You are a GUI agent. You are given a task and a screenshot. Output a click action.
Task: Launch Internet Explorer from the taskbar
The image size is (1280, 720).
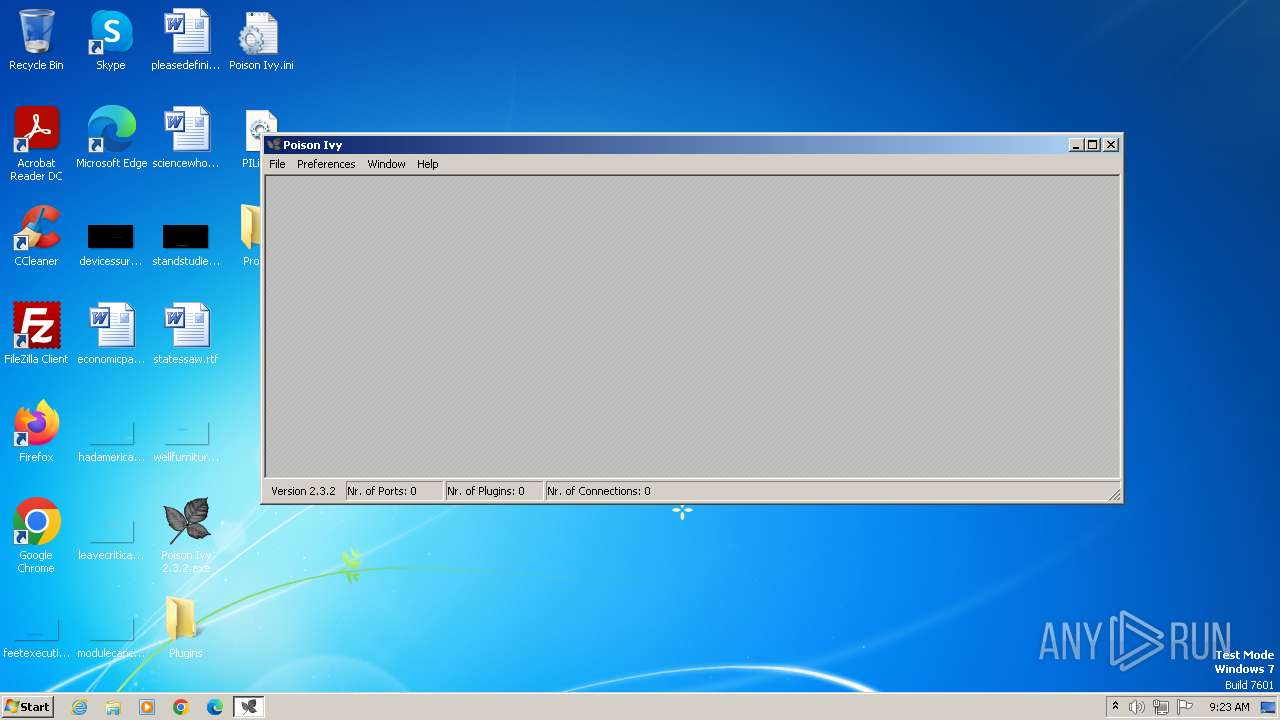79,707
